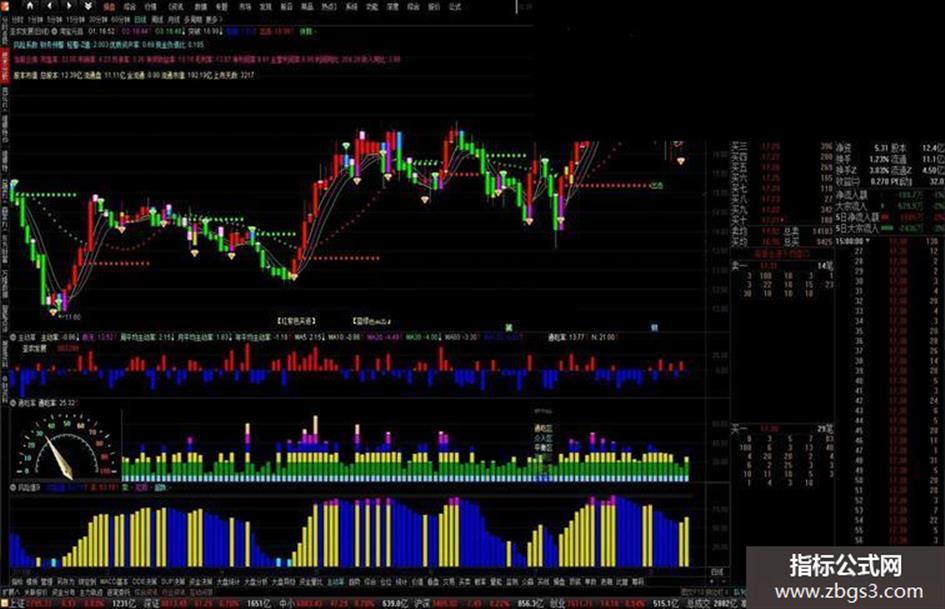Open the 多周期 multi-period tab
The height and width of the screenshot is (609, 945).
pos(193,20)
